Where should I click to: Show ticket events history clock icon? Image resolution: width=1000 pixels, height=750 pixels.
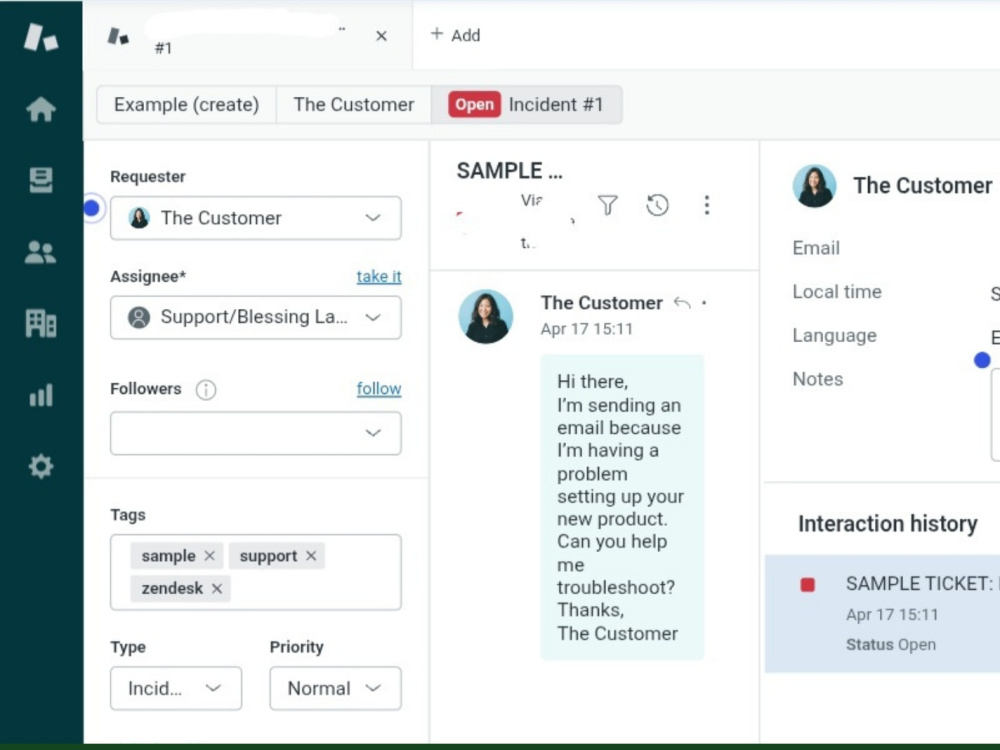(658, 205)
